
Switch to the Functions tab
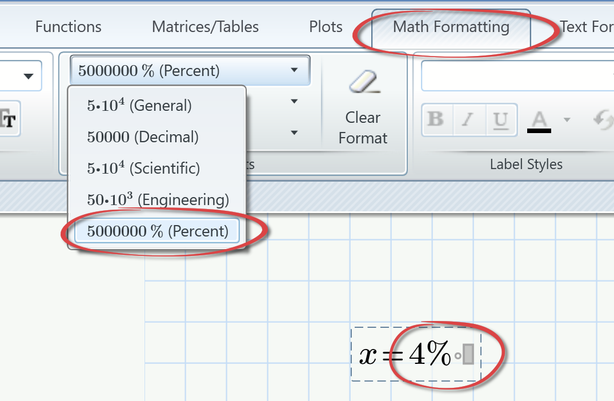68,27
